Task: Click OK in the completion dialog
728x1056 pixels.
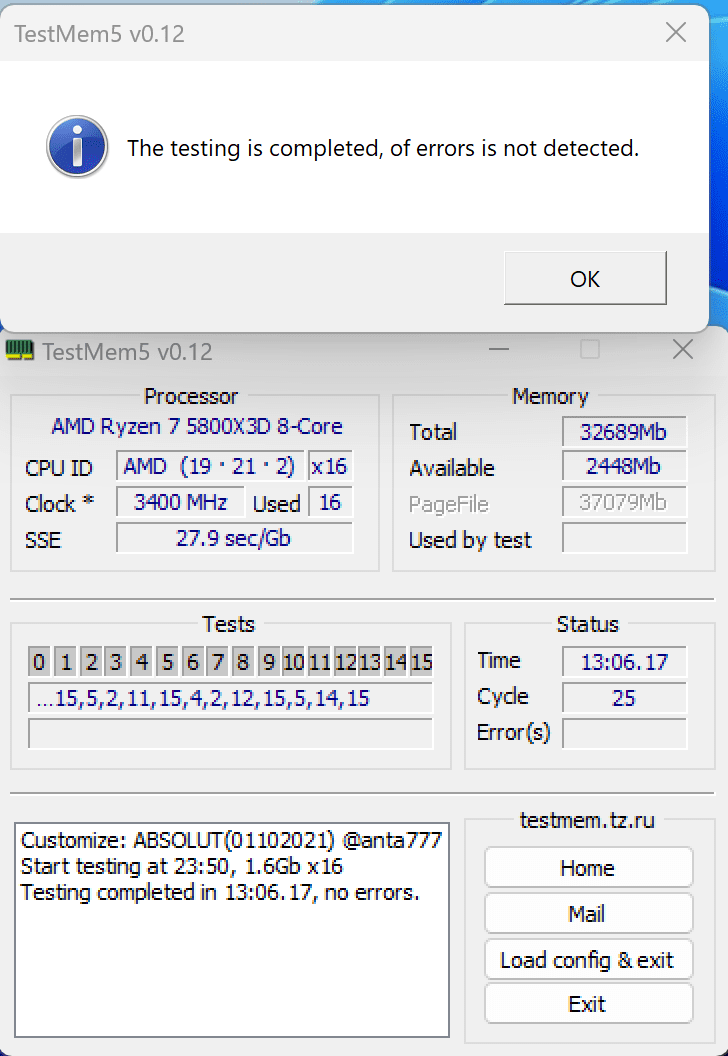Action: (585, 278)
